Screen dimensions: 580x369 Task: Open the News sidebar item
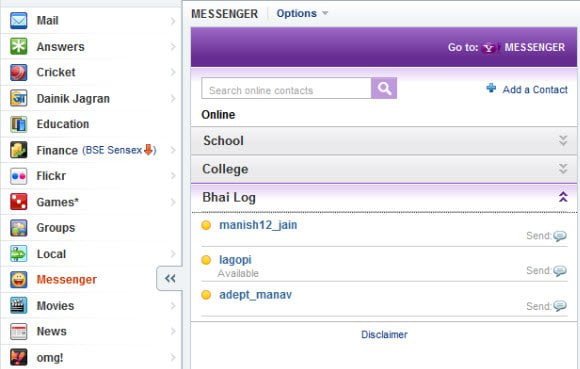(52, 332)
